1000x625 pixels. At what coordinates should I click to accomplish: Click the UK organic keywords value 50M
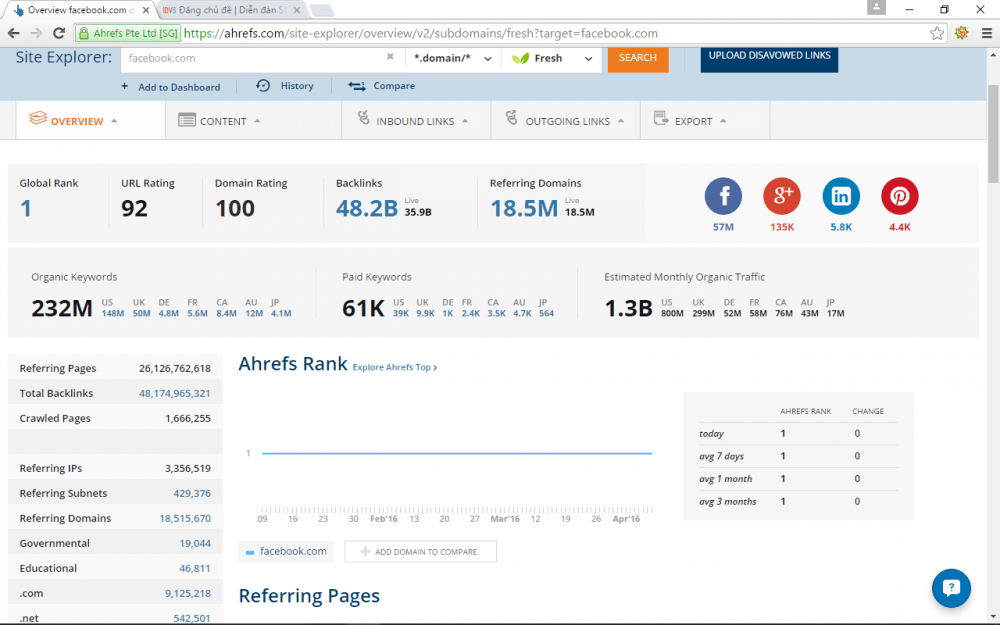click(142, 313)
